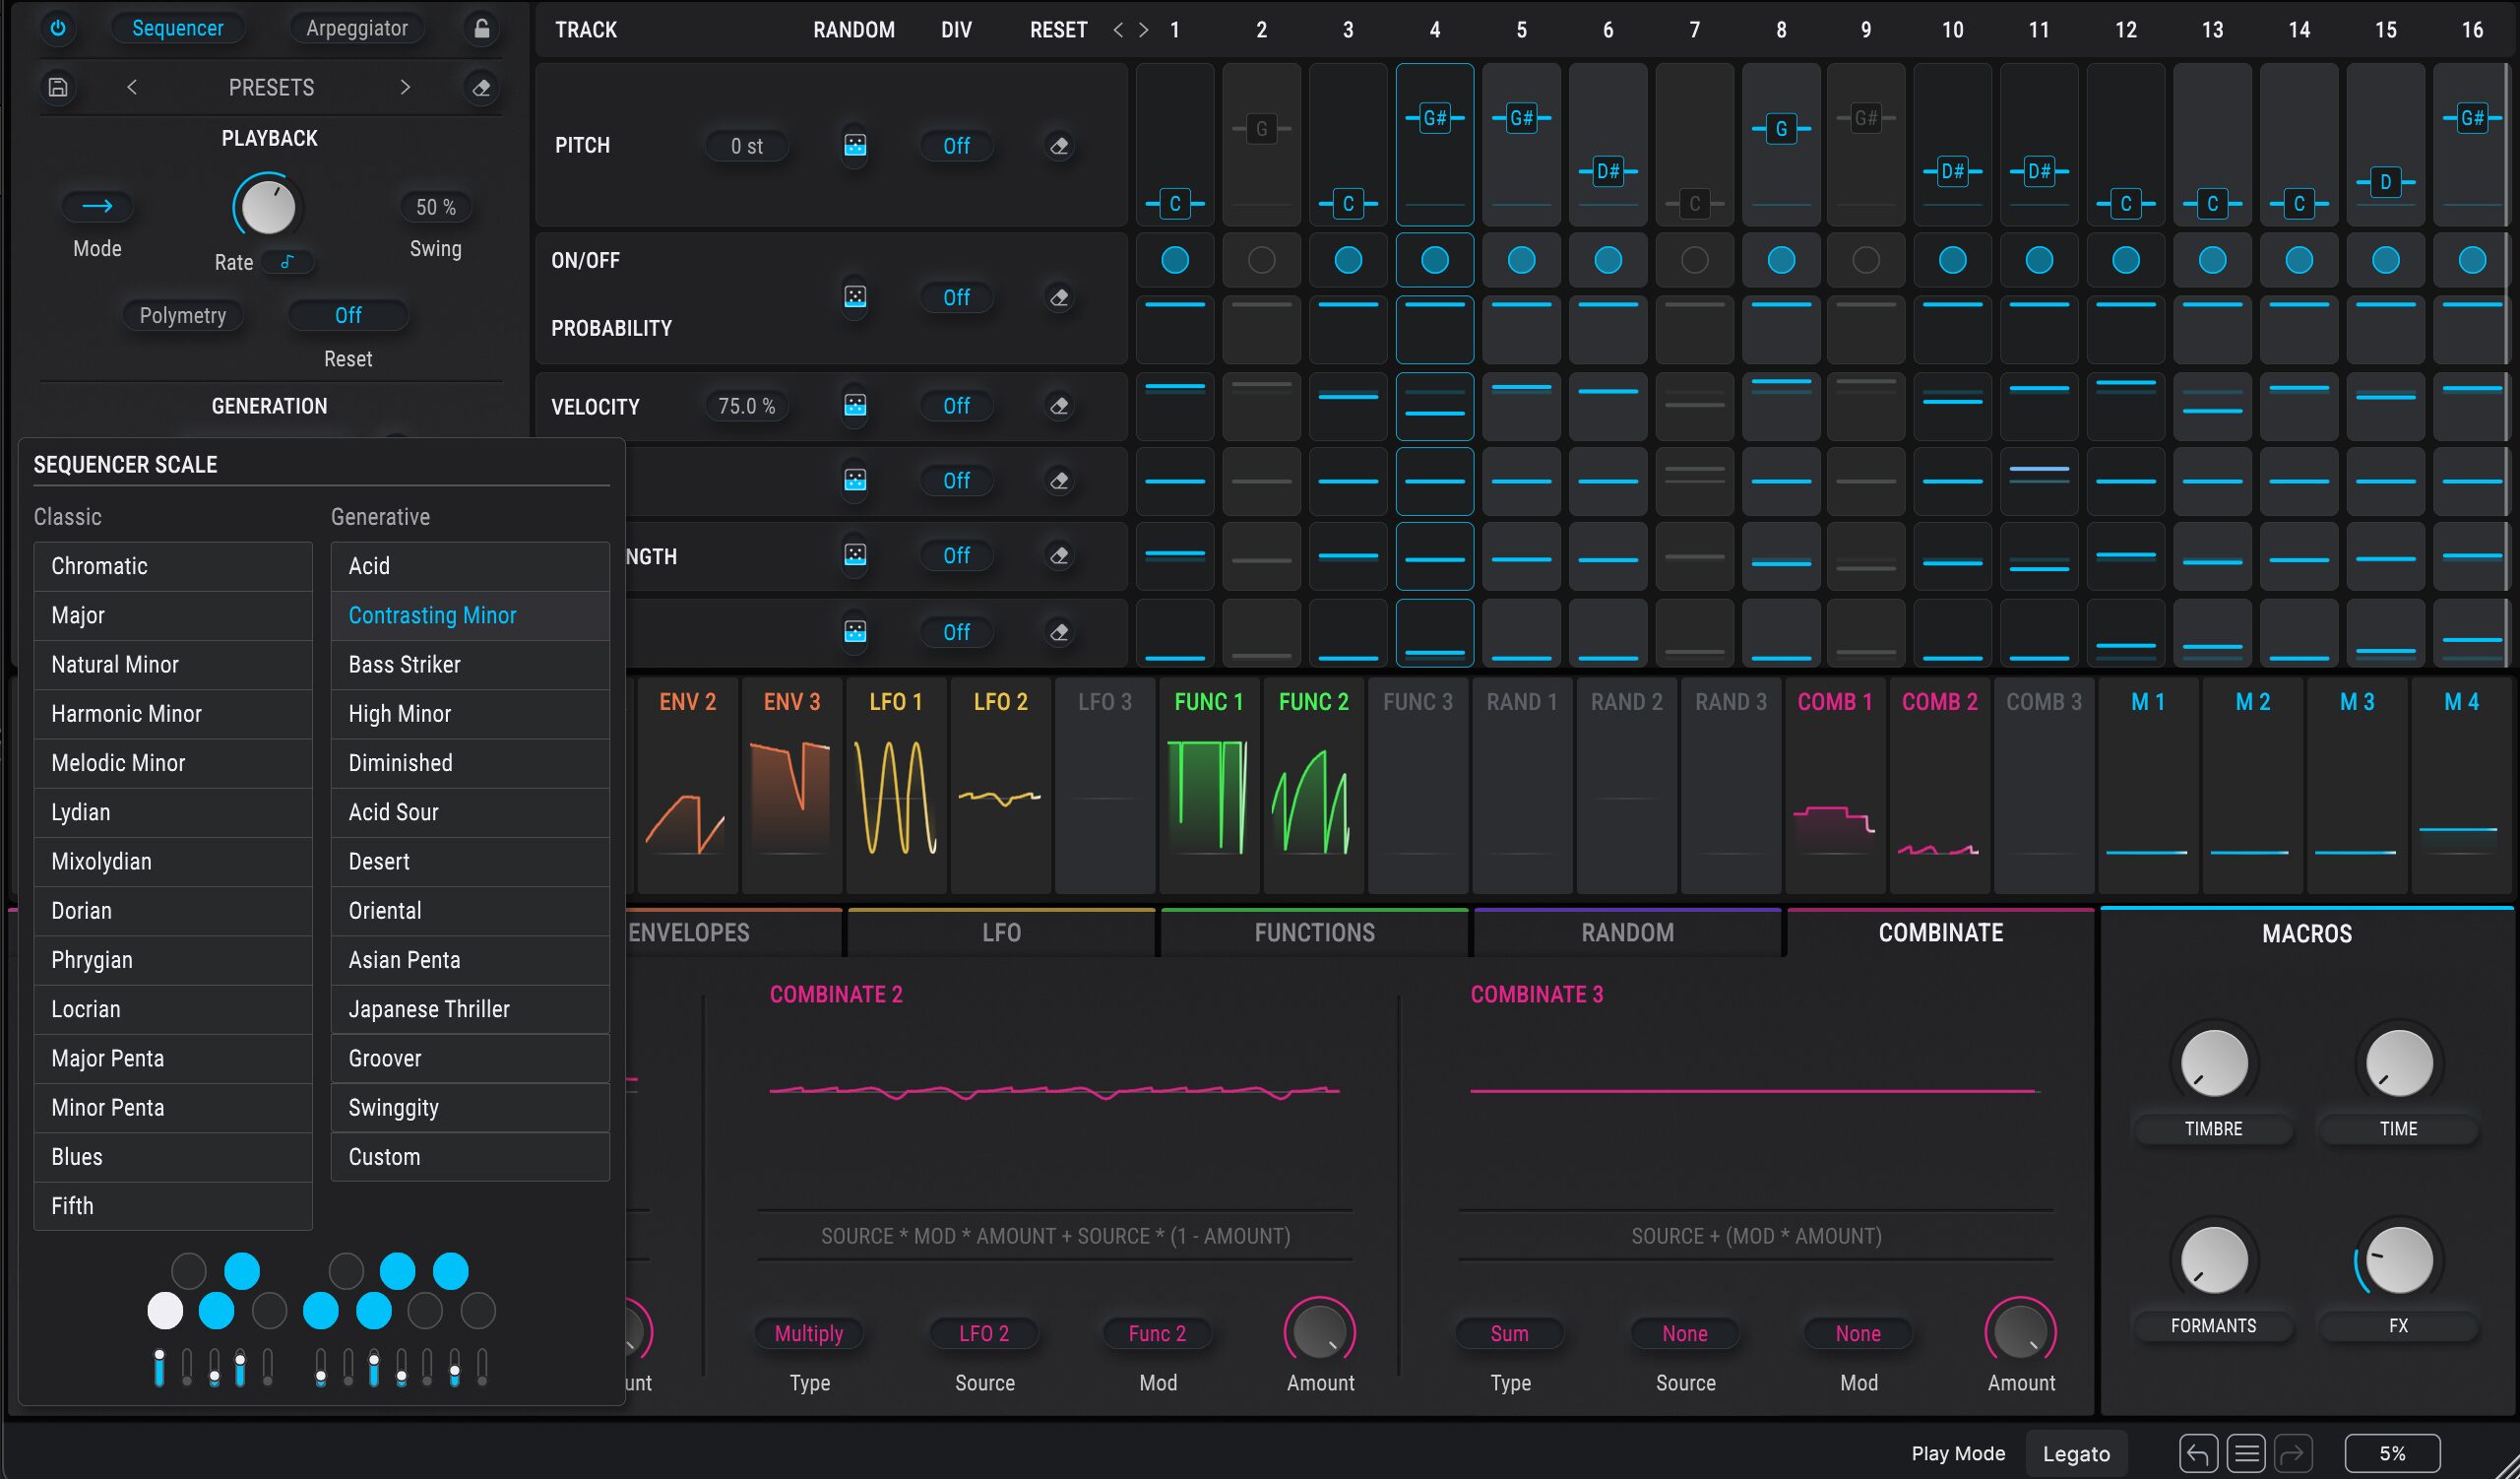2520x1479 pixels.
Task: Toggle step 16 on/off circle
Action: tap(2471, 260)
